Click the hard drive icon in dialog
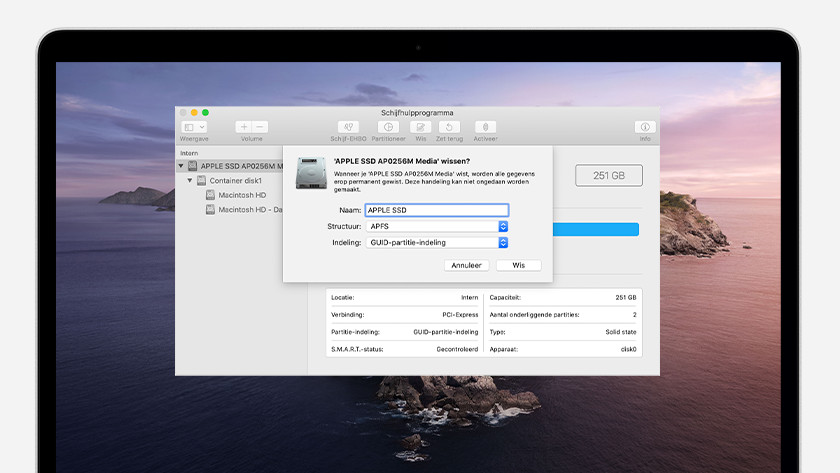The width and height of the screenshot is (840, 473). (311, 173)
